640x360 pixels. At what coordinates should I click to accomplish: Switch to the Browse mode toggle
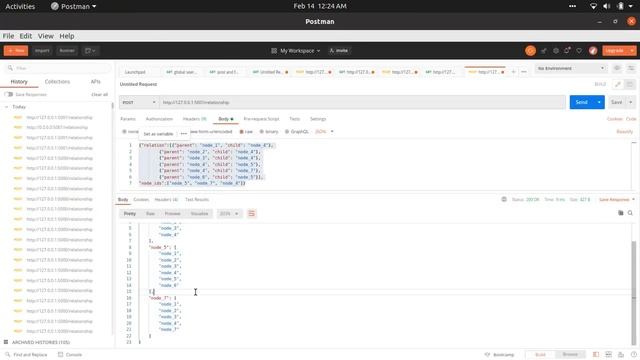tap(570, 354)
